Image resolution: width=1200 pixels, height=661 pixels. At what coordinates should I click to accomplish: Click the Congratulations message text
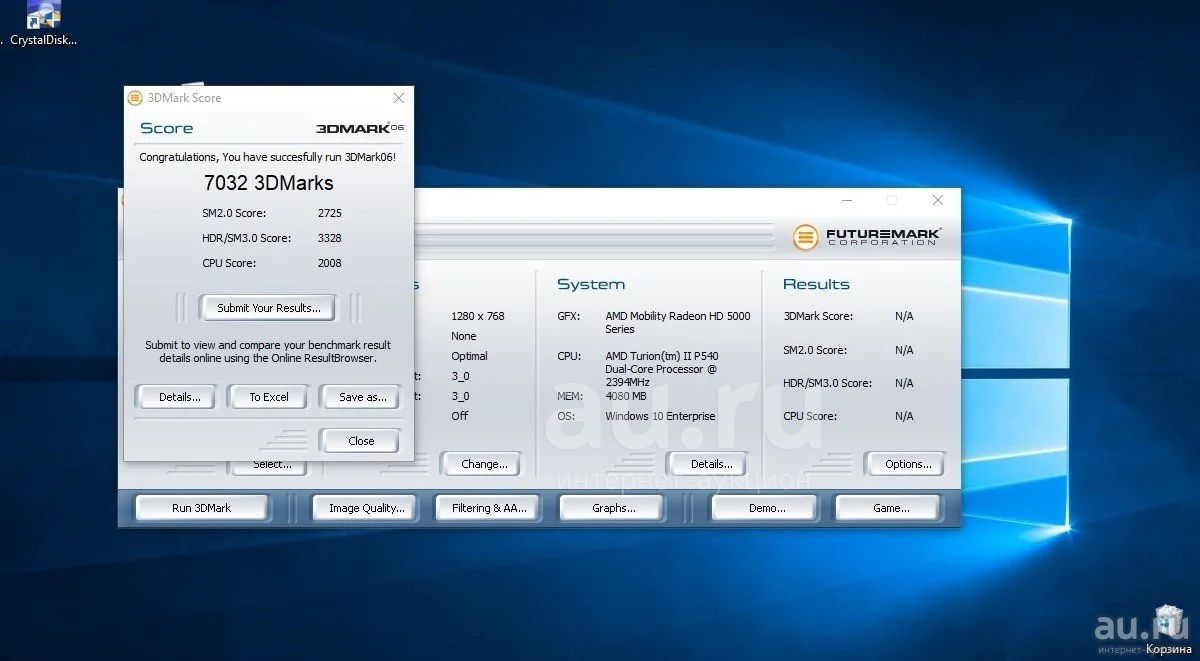tap(268, 157)
